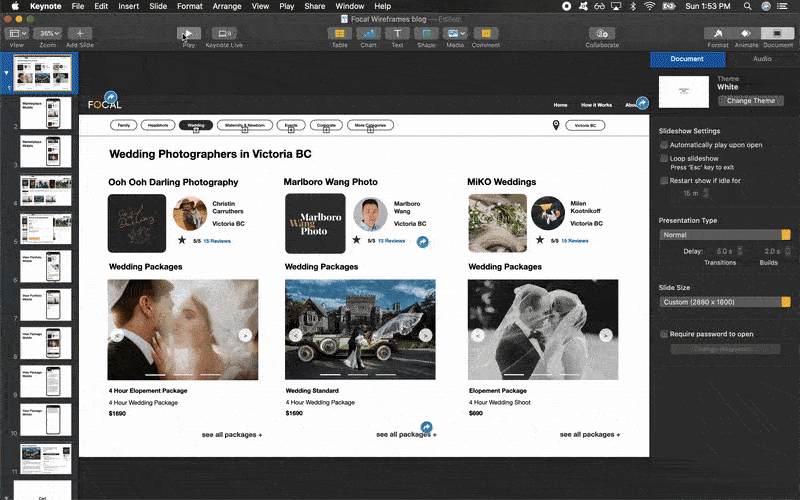Image resolution: width=800 pixels, height=500 pixels.
Task: Click the Change Theme button
Action: click(751, 101)
